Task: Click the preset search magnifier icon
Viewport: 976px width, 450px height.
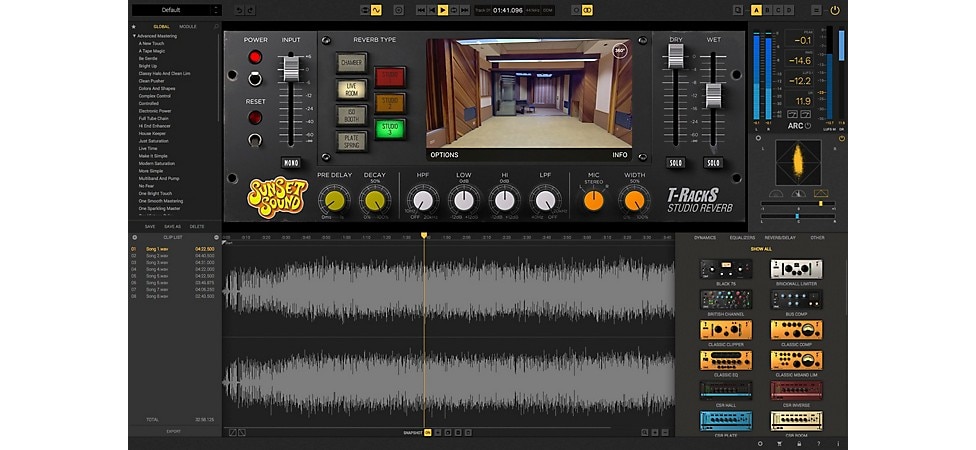Action: click(x=216, y=27)
